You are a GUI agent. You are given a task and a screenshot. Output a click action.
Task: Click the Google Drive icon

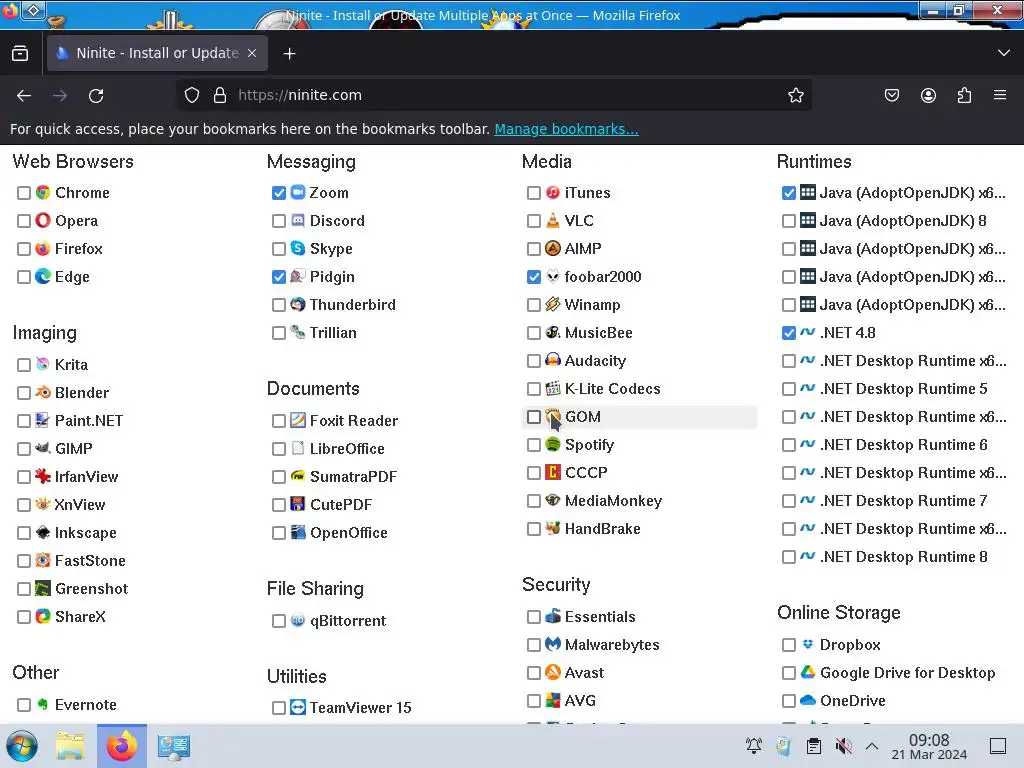[808, 673]
